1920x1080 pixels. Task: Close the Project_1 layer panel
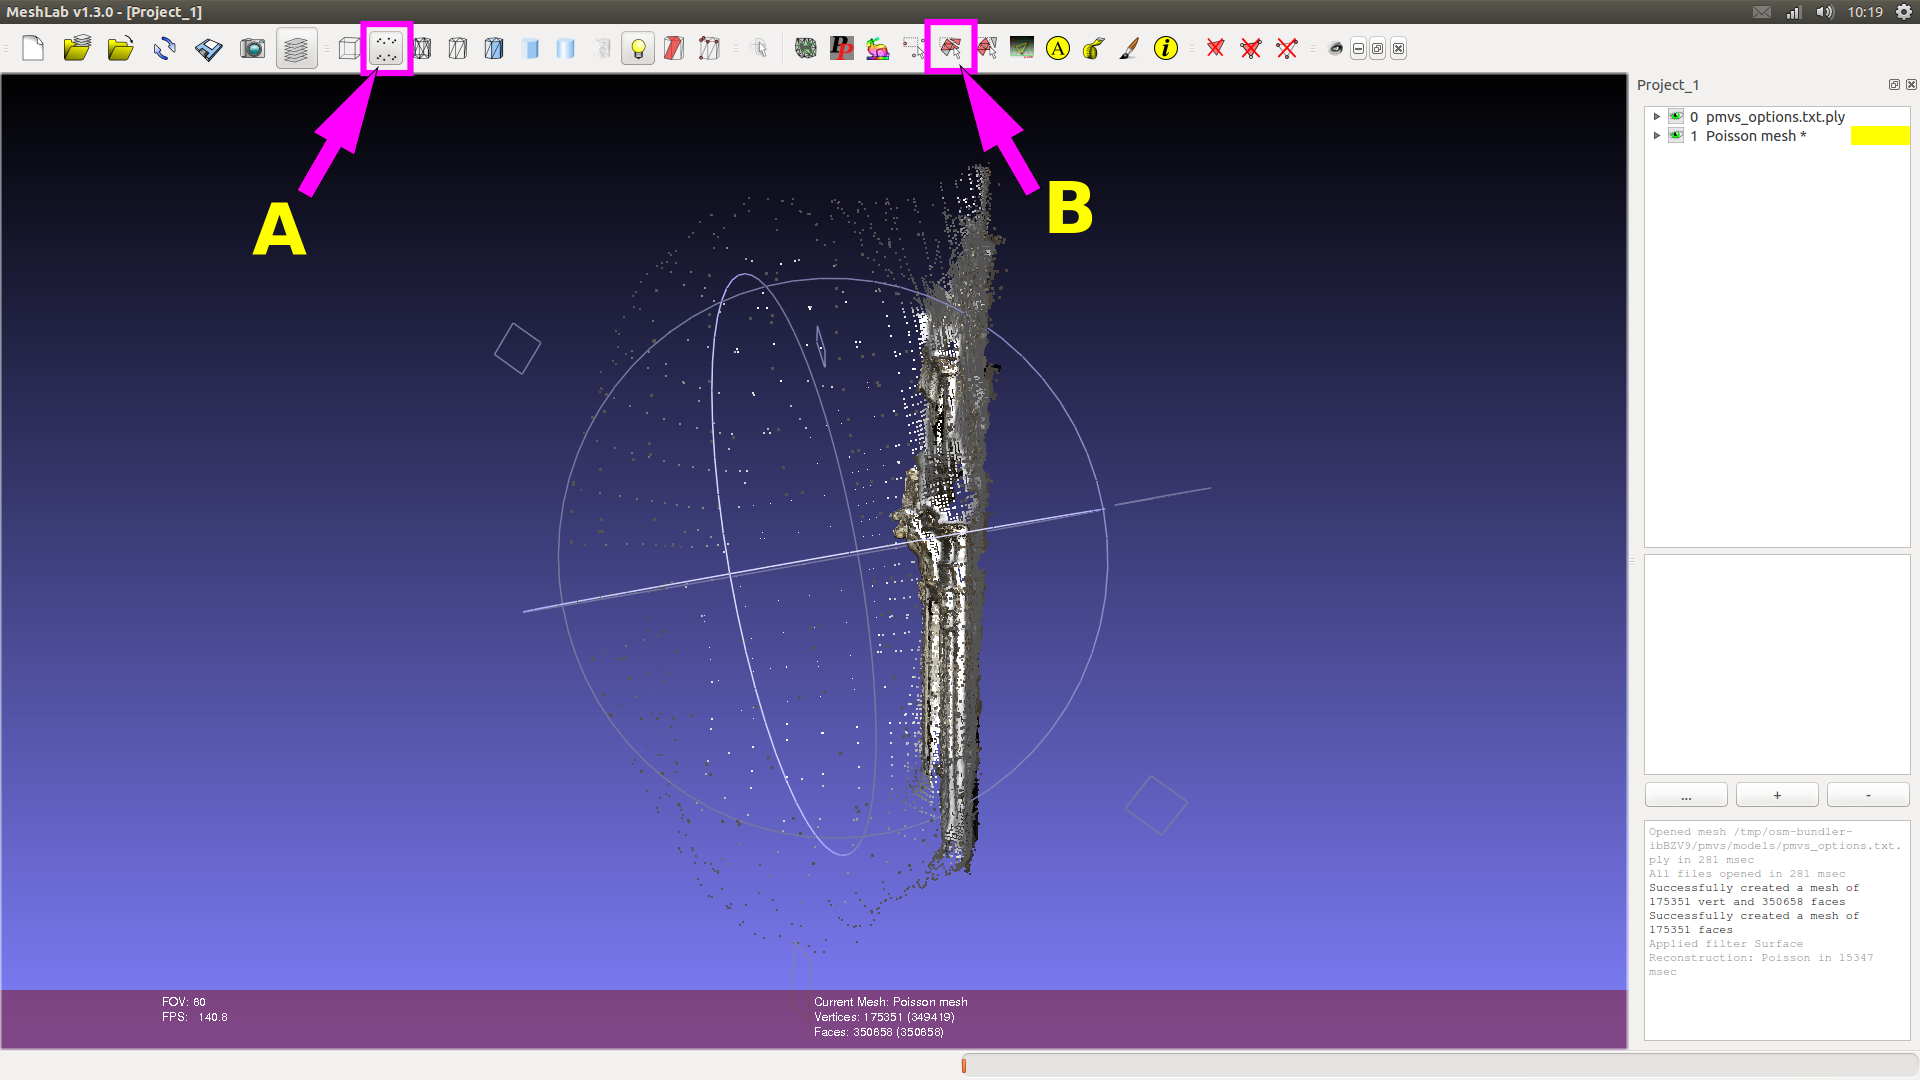[1911, 85]
